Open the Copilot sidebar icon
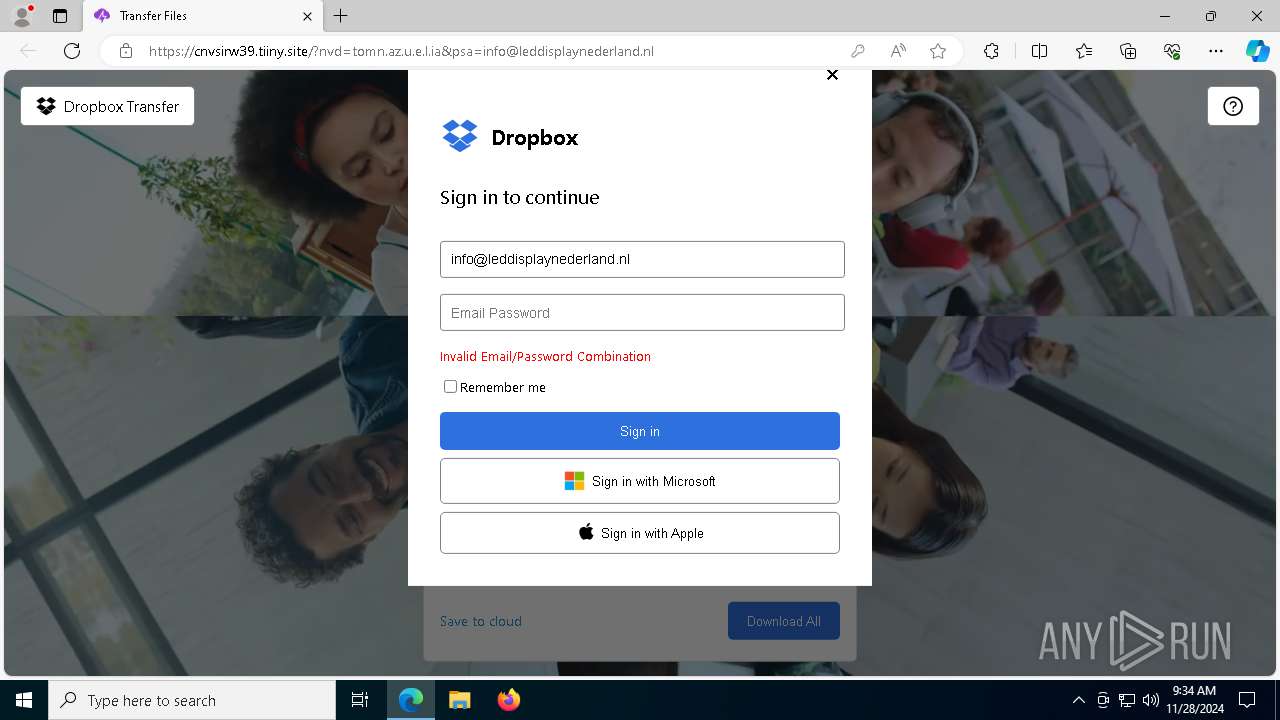 pos(1257,51)
